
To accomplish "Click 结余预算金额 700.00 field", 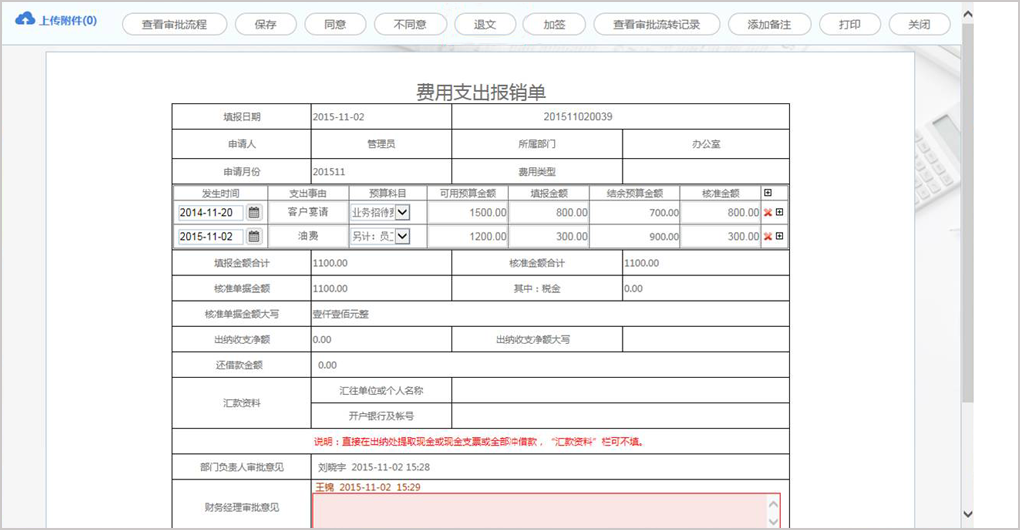I will [x=635, y=213].
